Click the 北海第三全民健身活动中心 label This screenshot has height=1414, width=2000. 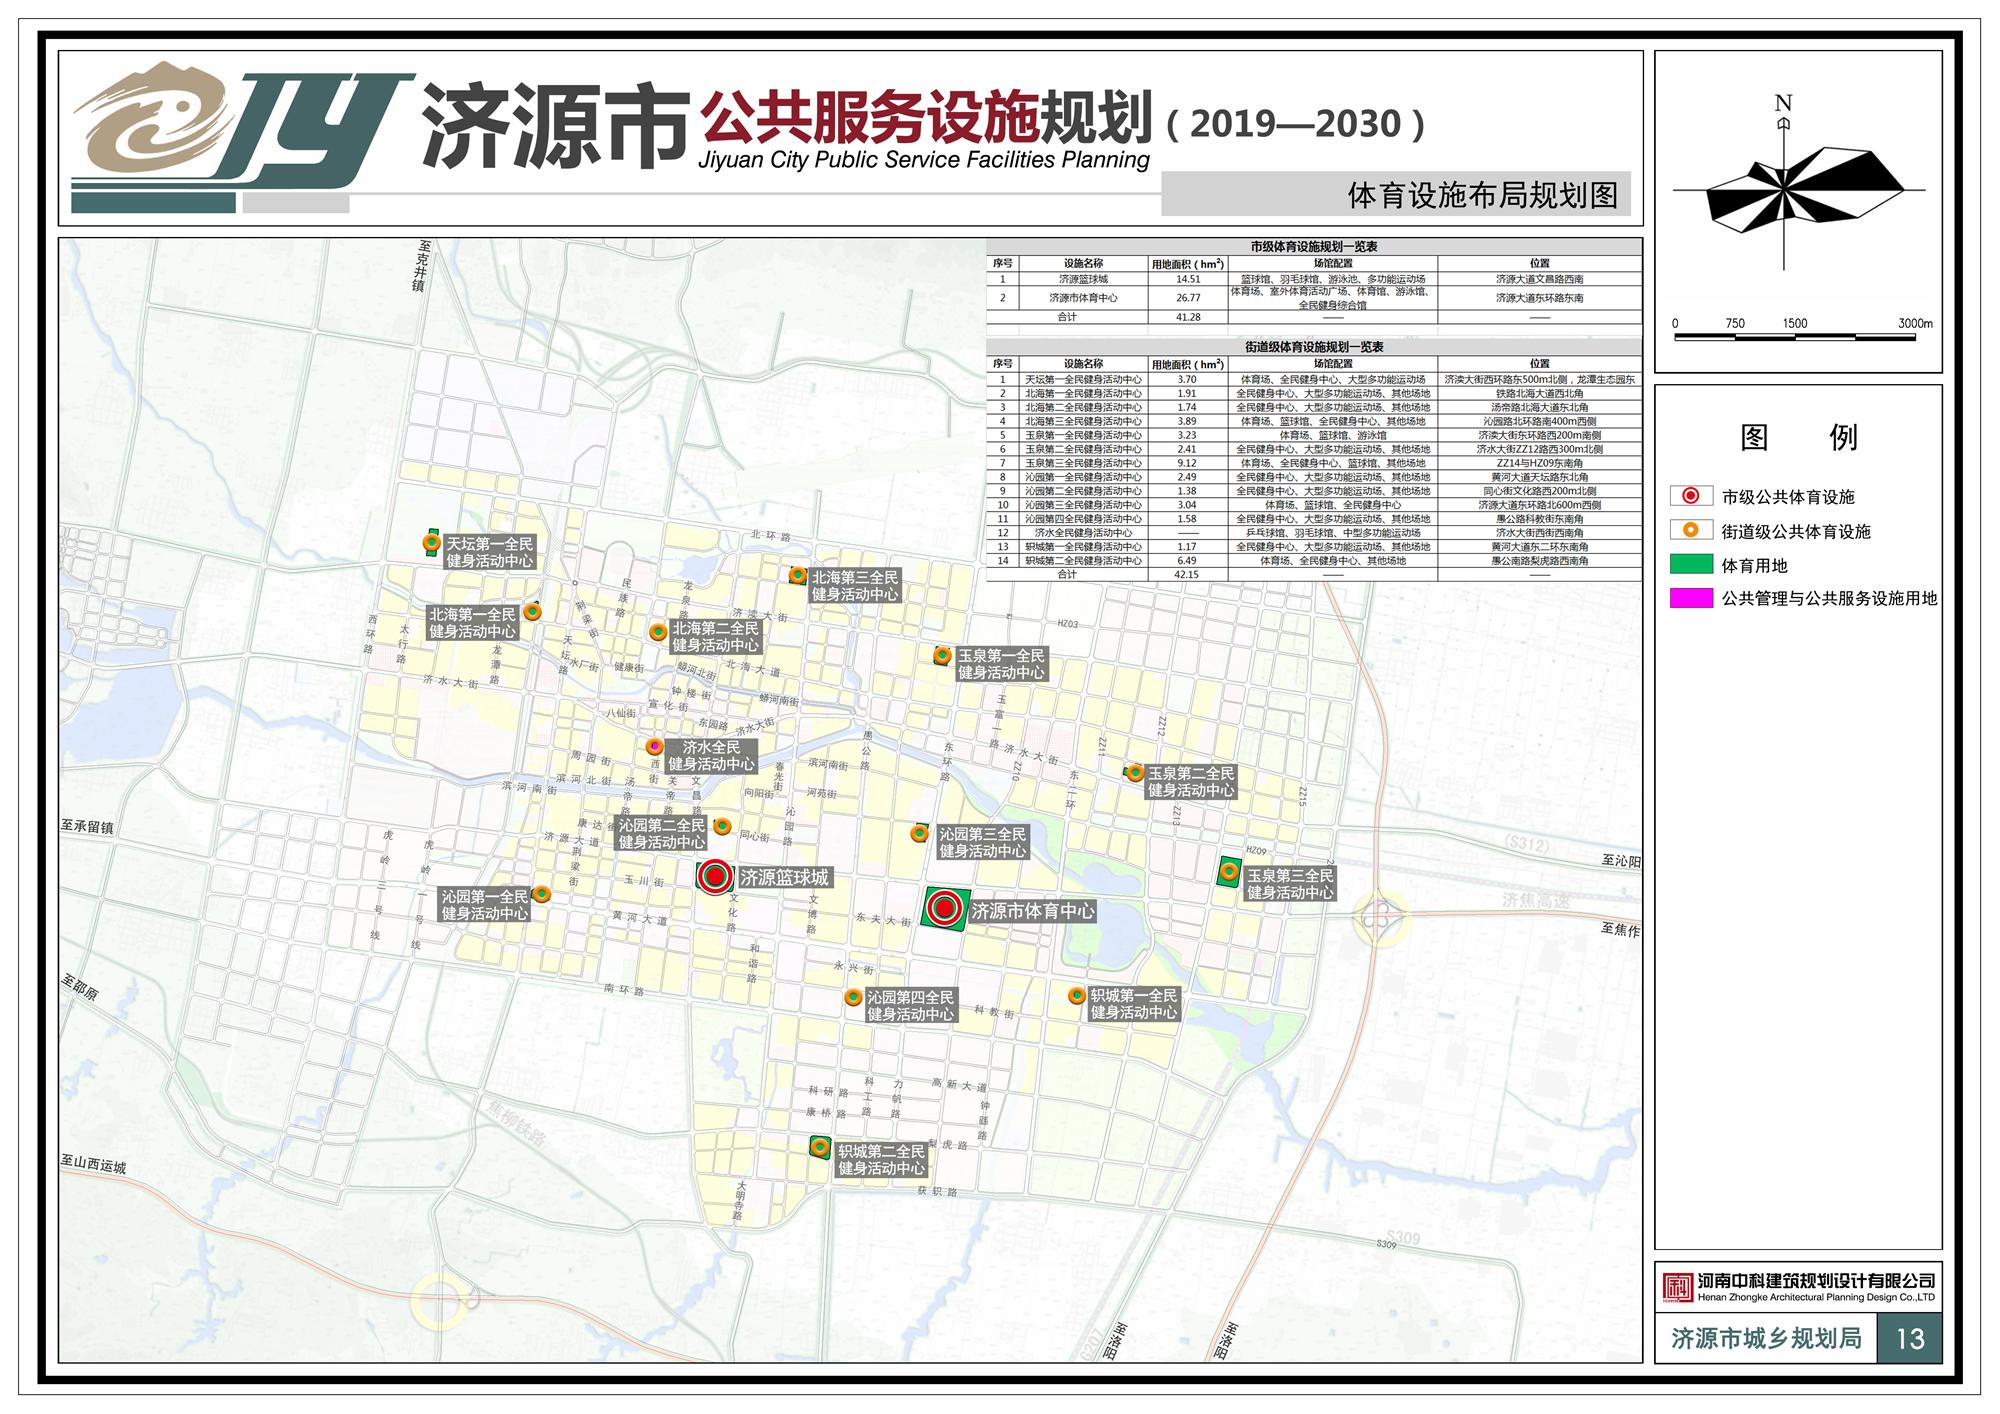855,586
